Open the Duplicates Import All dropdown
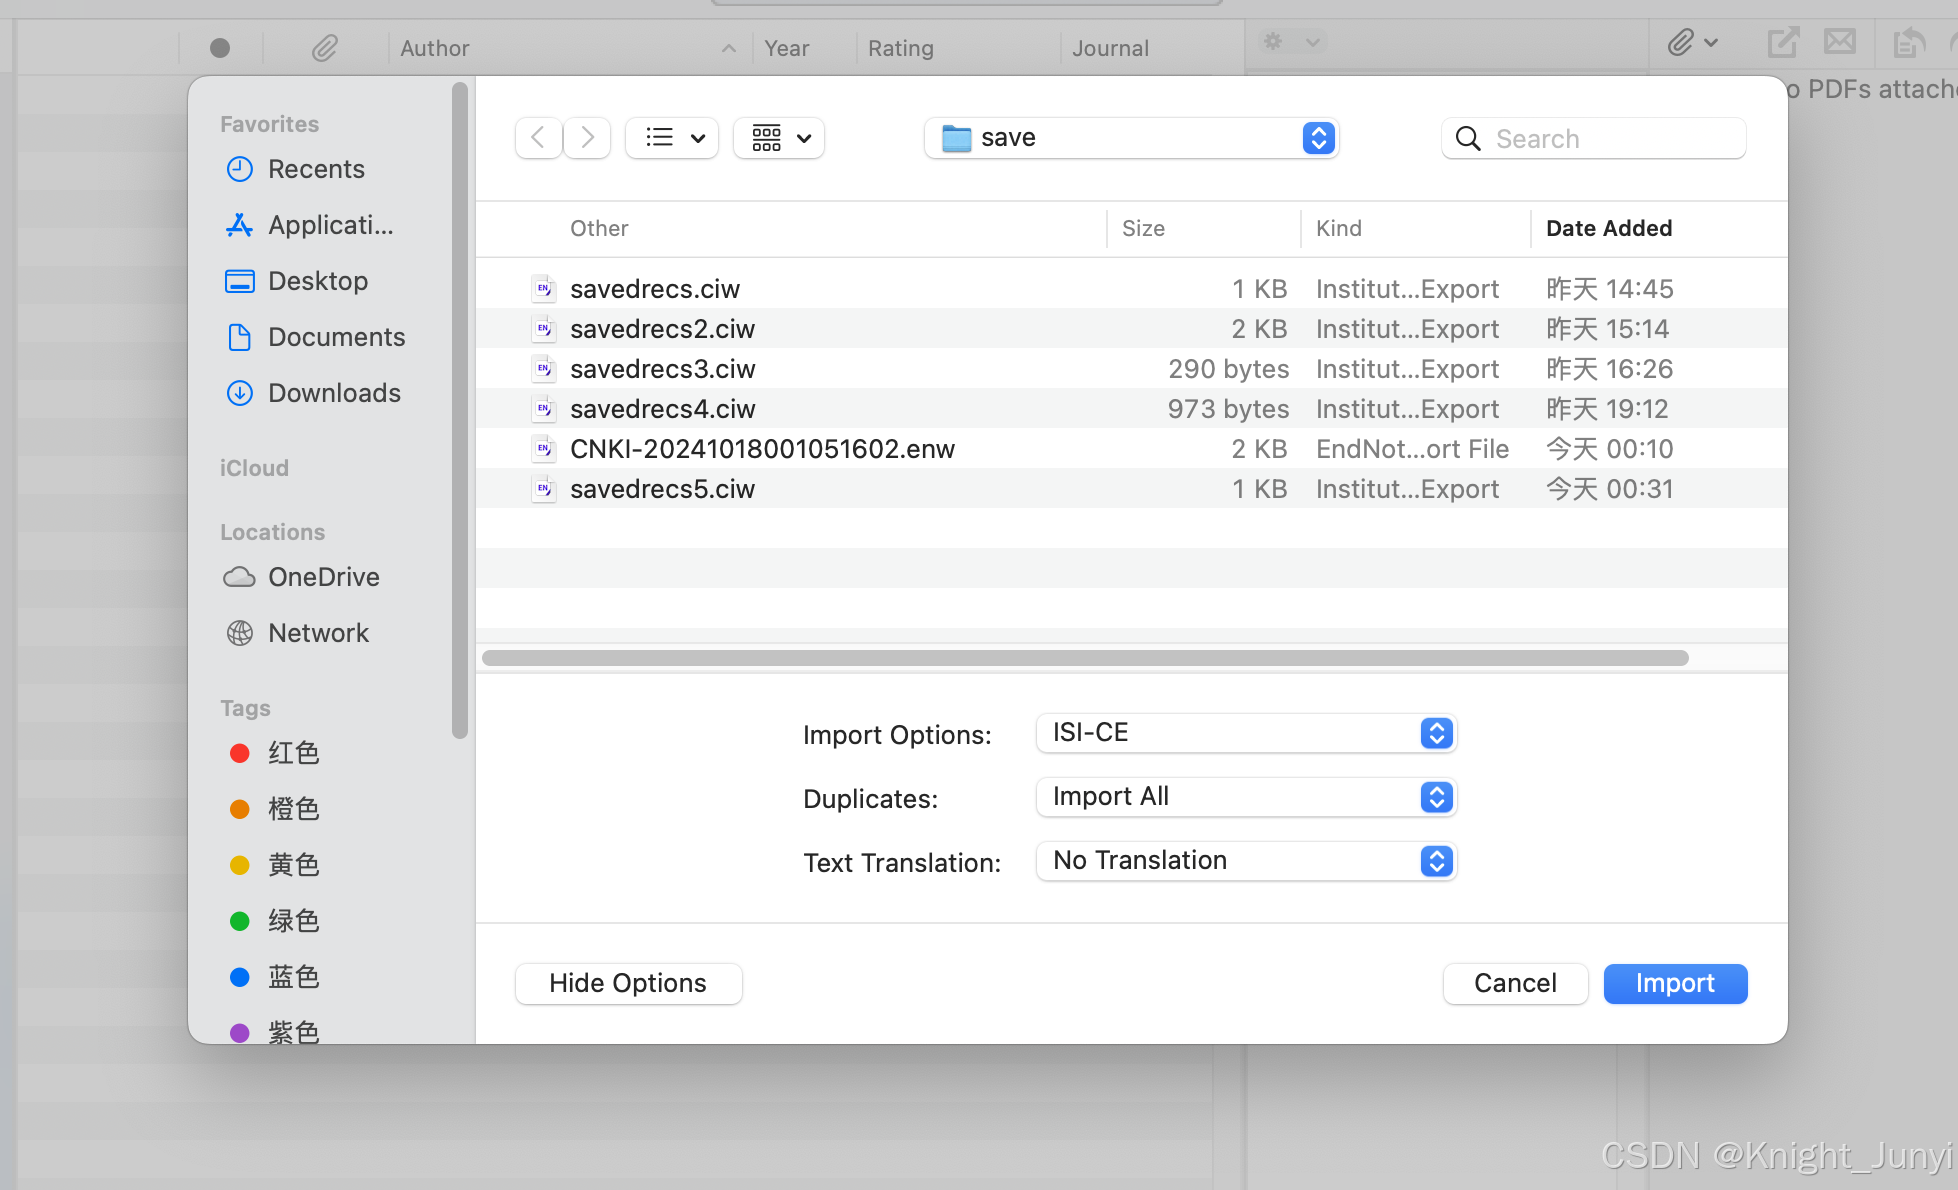 coord(1246,797)
